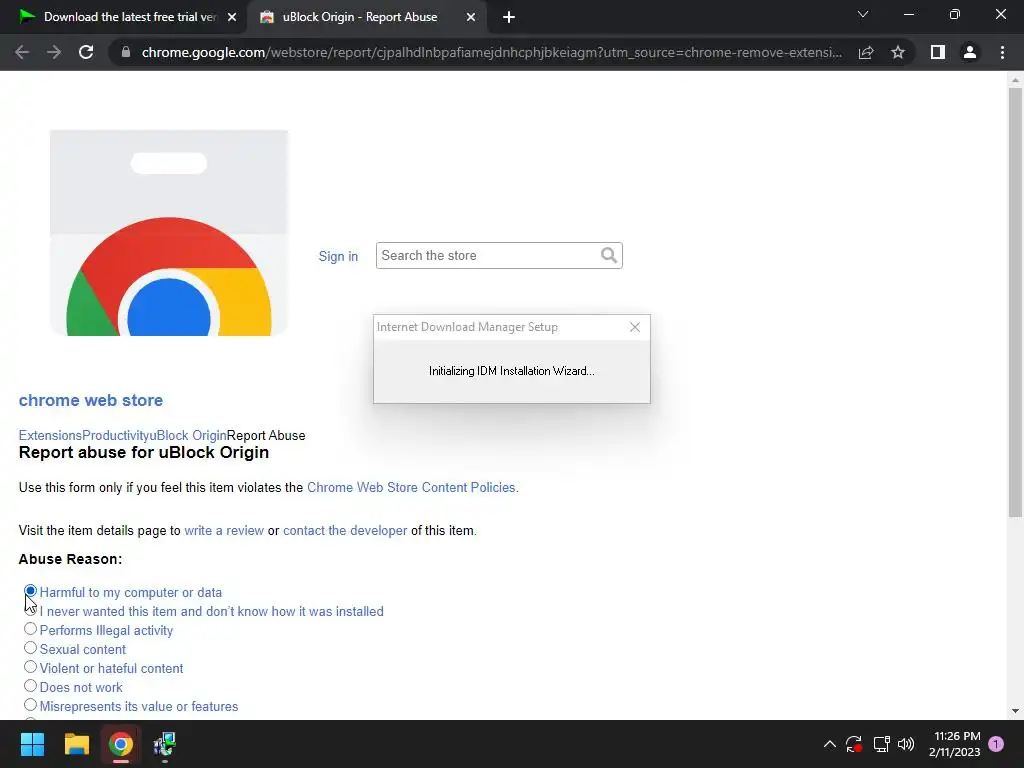Switch to the uBlock Origin Report Abuse tab

(366, 17)
